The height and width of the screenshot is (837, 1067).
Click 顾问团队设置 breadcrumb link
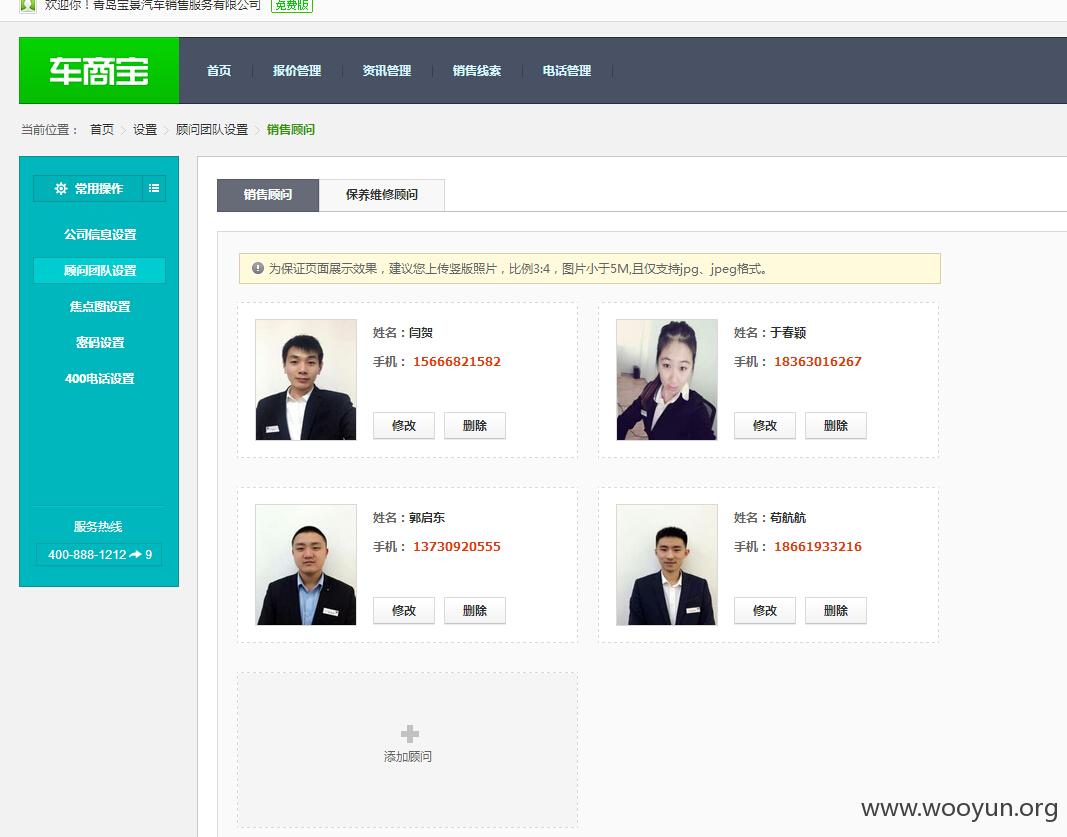tap(212, 129)
